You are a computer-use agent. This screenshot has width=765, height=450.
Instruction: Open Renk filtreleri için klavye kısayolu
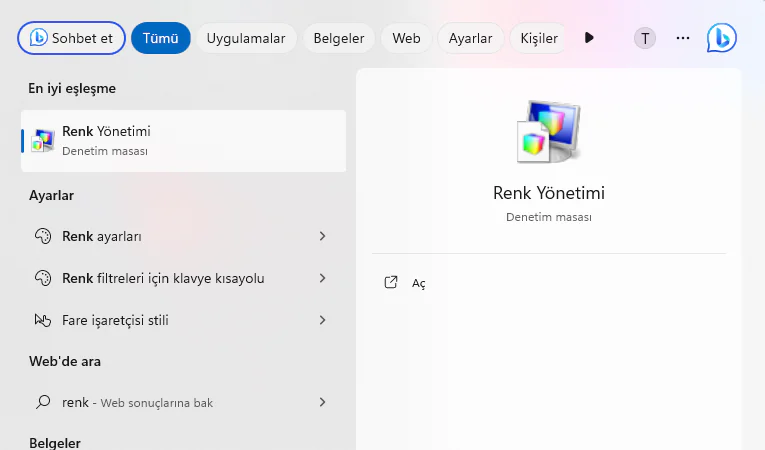pyautogui.click(x=183, y=278)
